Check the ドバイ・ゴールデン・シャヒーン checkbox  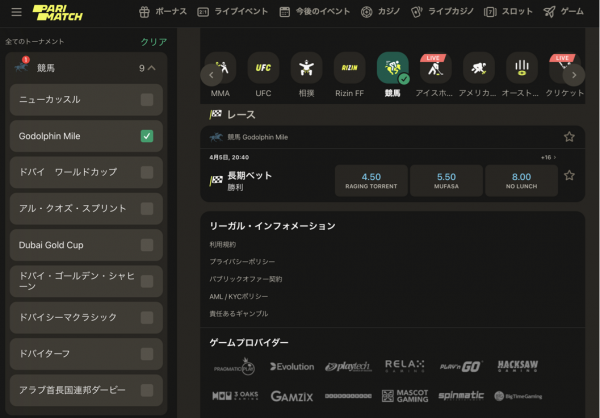tap(147, 281)
